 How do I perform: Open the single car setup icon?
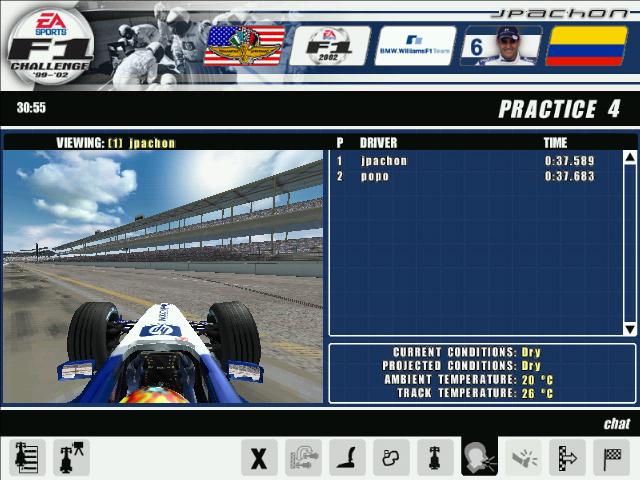click(436, 458)
